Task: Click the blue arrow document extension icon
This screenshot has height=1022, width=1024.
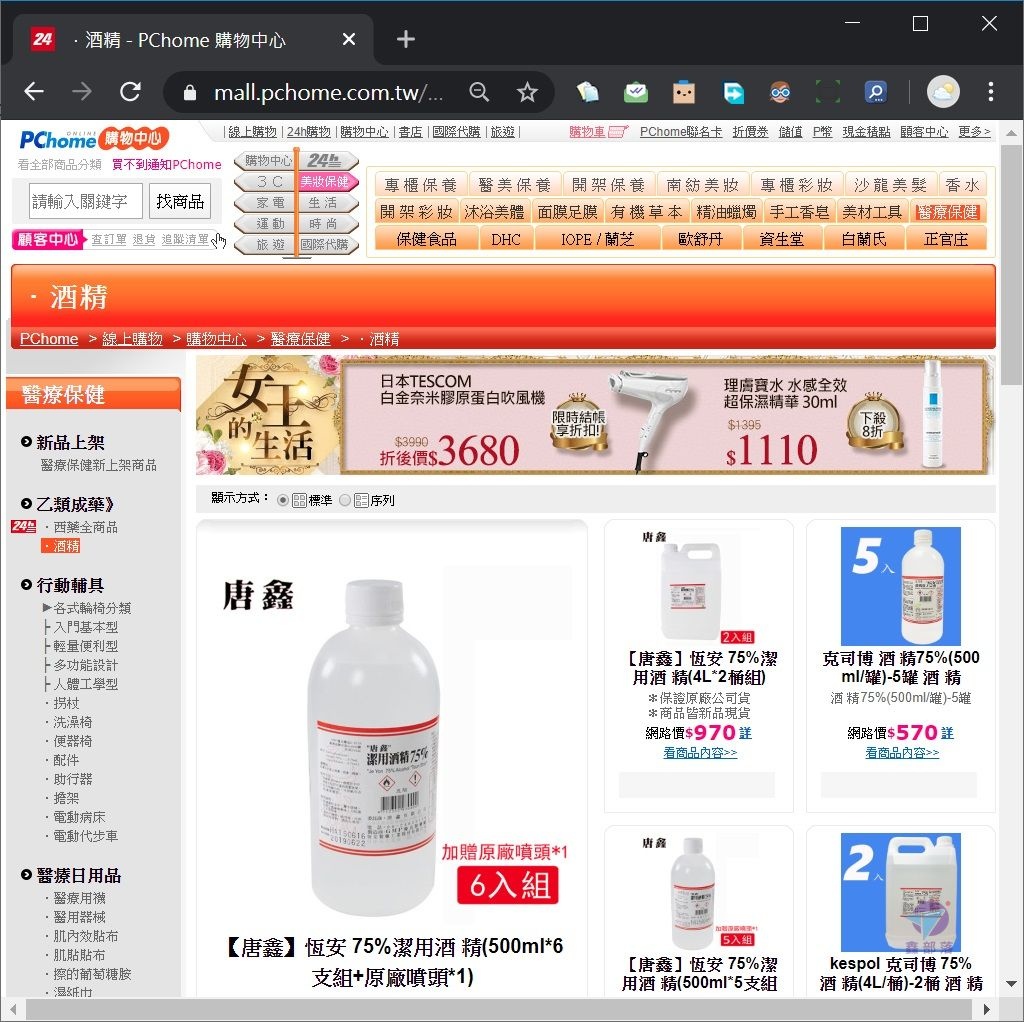Action: pos(733,92)
